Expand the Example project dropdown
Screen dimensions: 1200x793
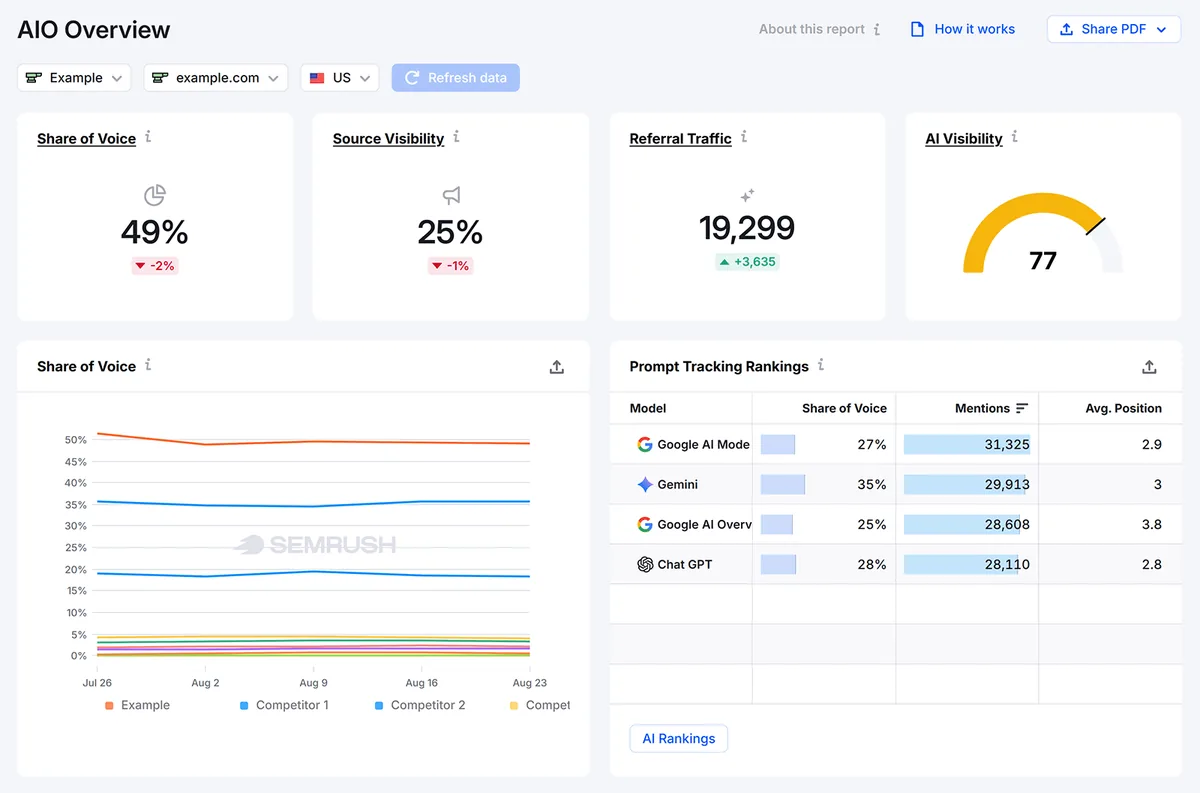(74, 78)
